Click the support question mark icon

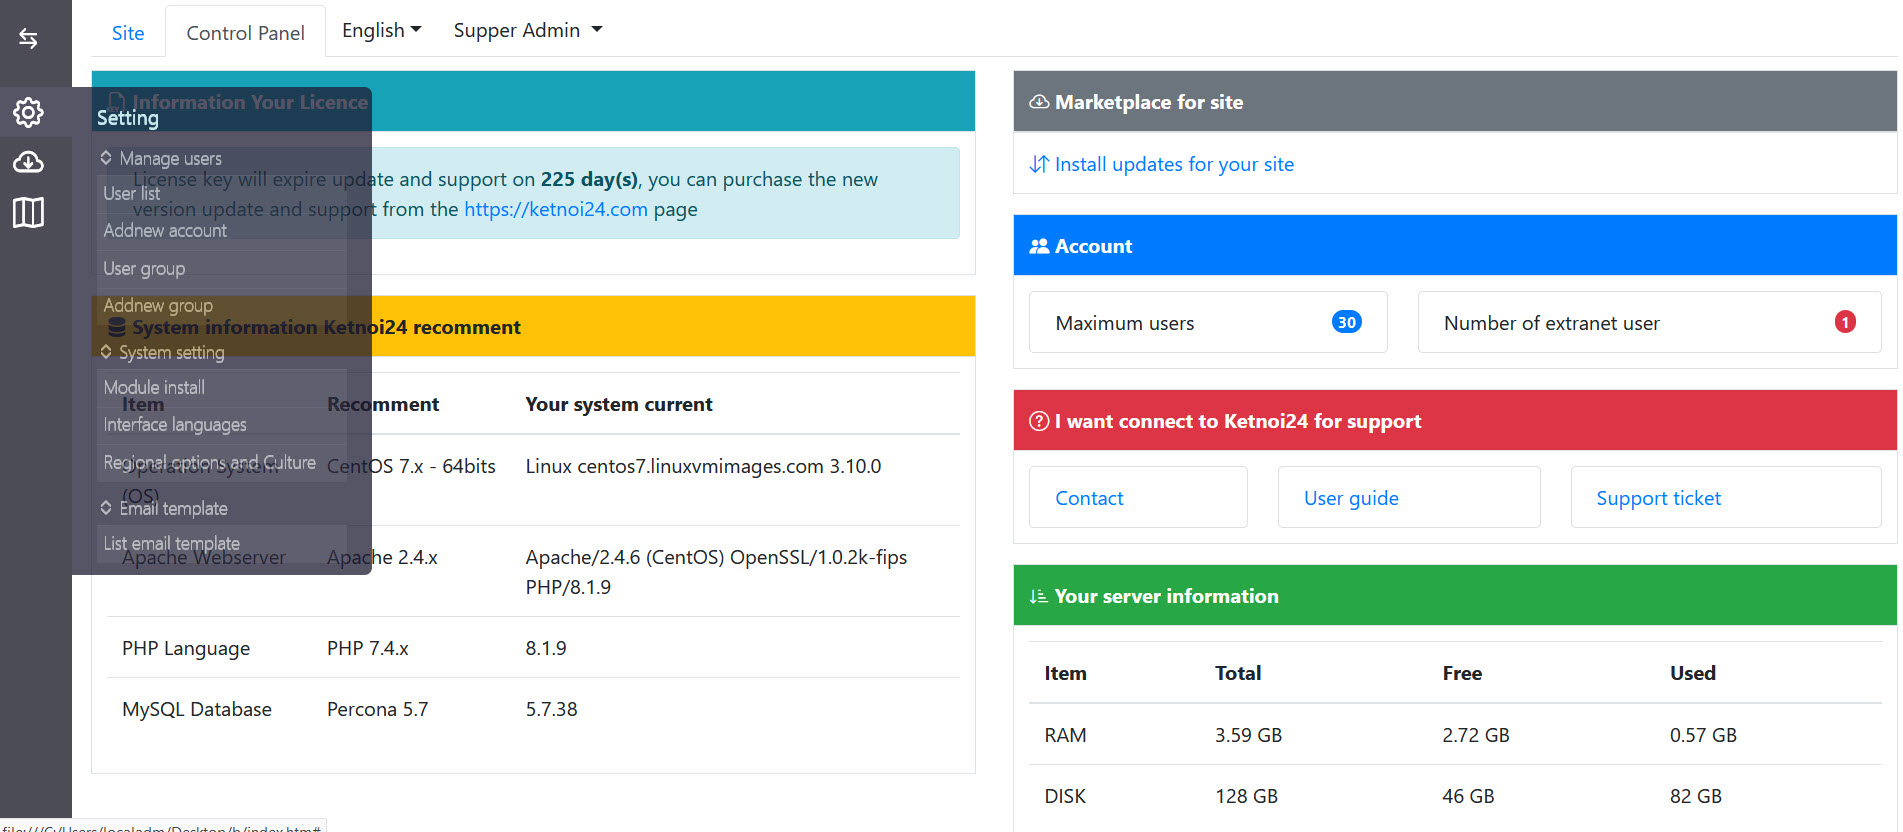1039,421
